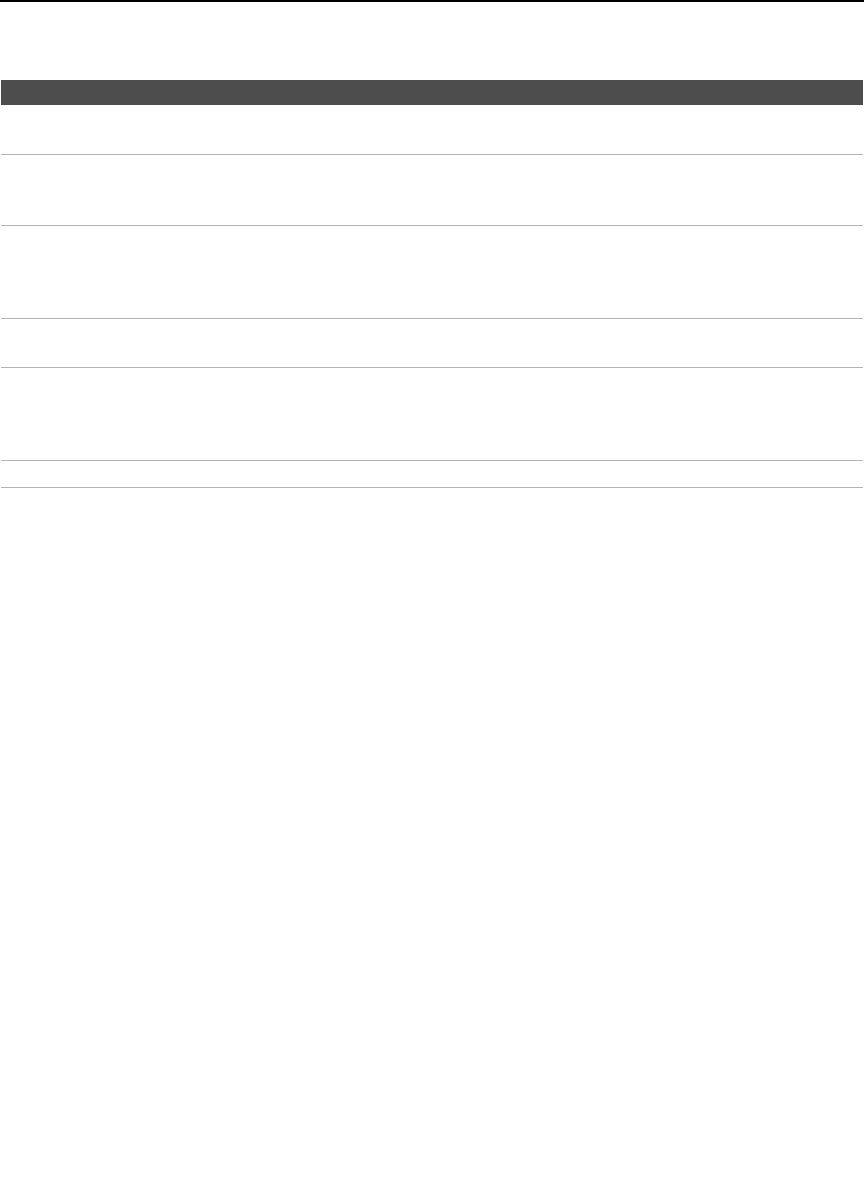
Task: Click the blank area above the header bar
Action: click(432, 41)
